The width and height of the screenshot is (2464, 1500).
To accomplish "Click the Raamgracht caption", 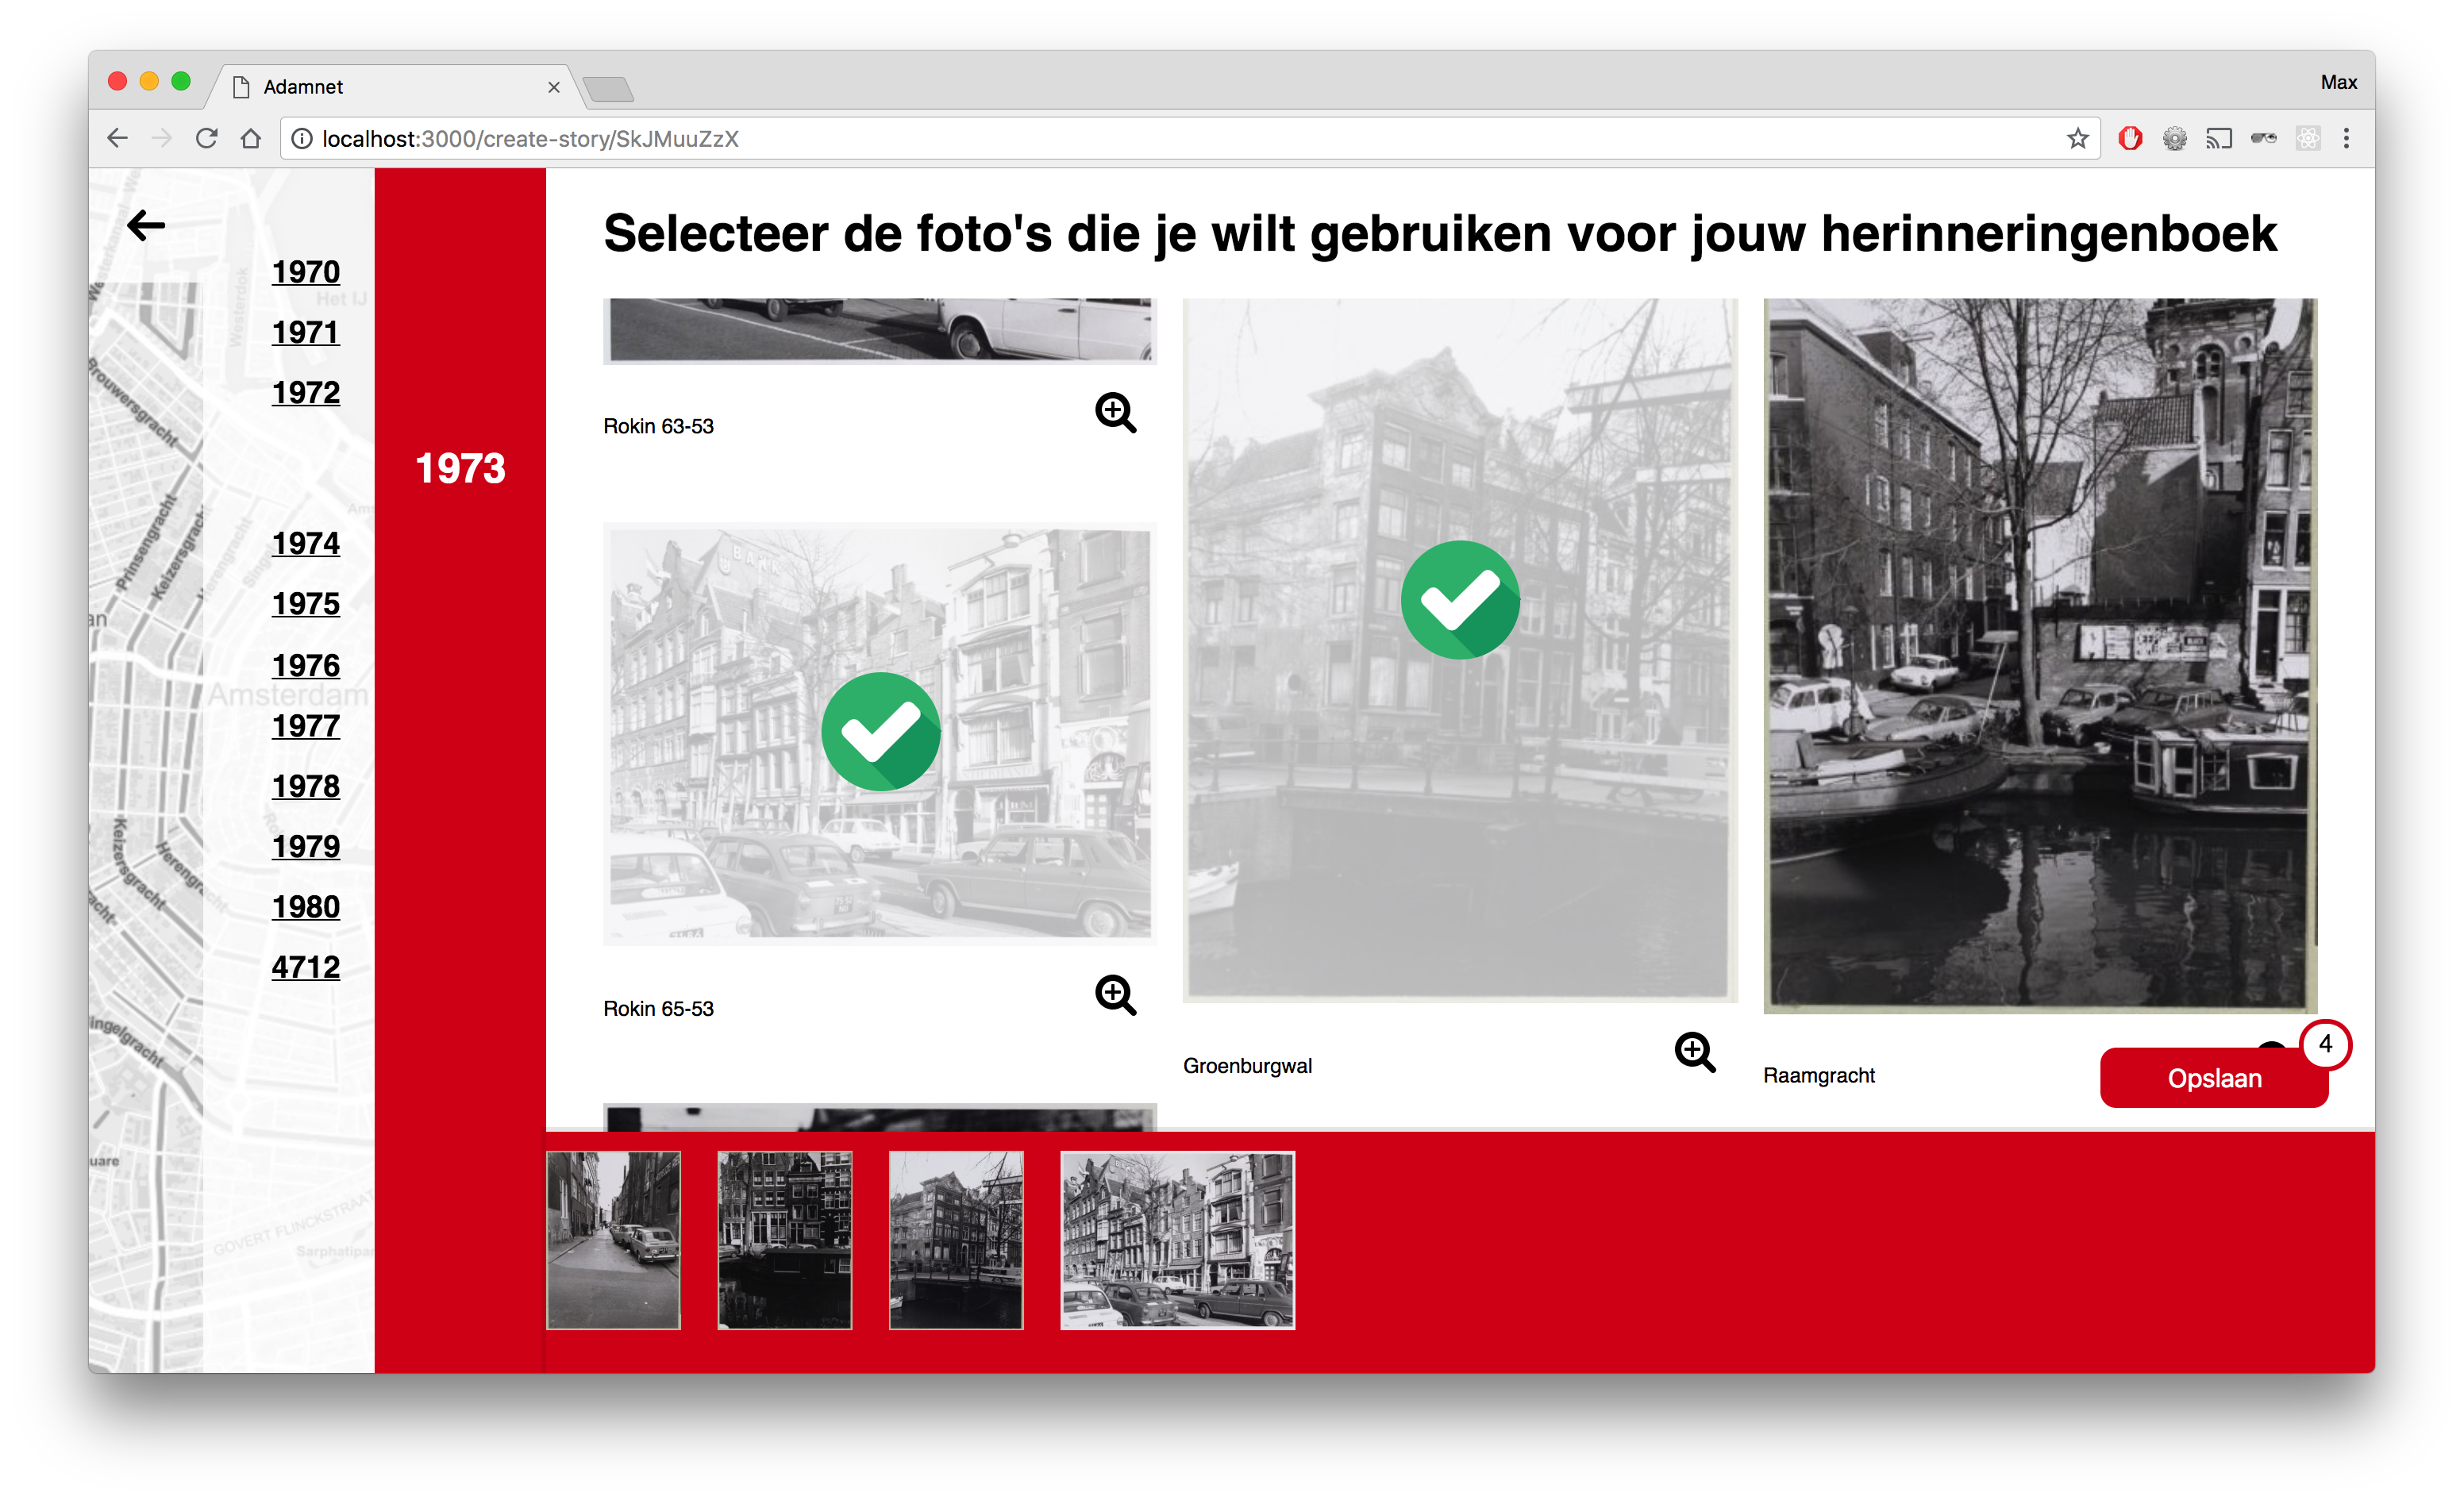I will click(x=1818, y=1075).
